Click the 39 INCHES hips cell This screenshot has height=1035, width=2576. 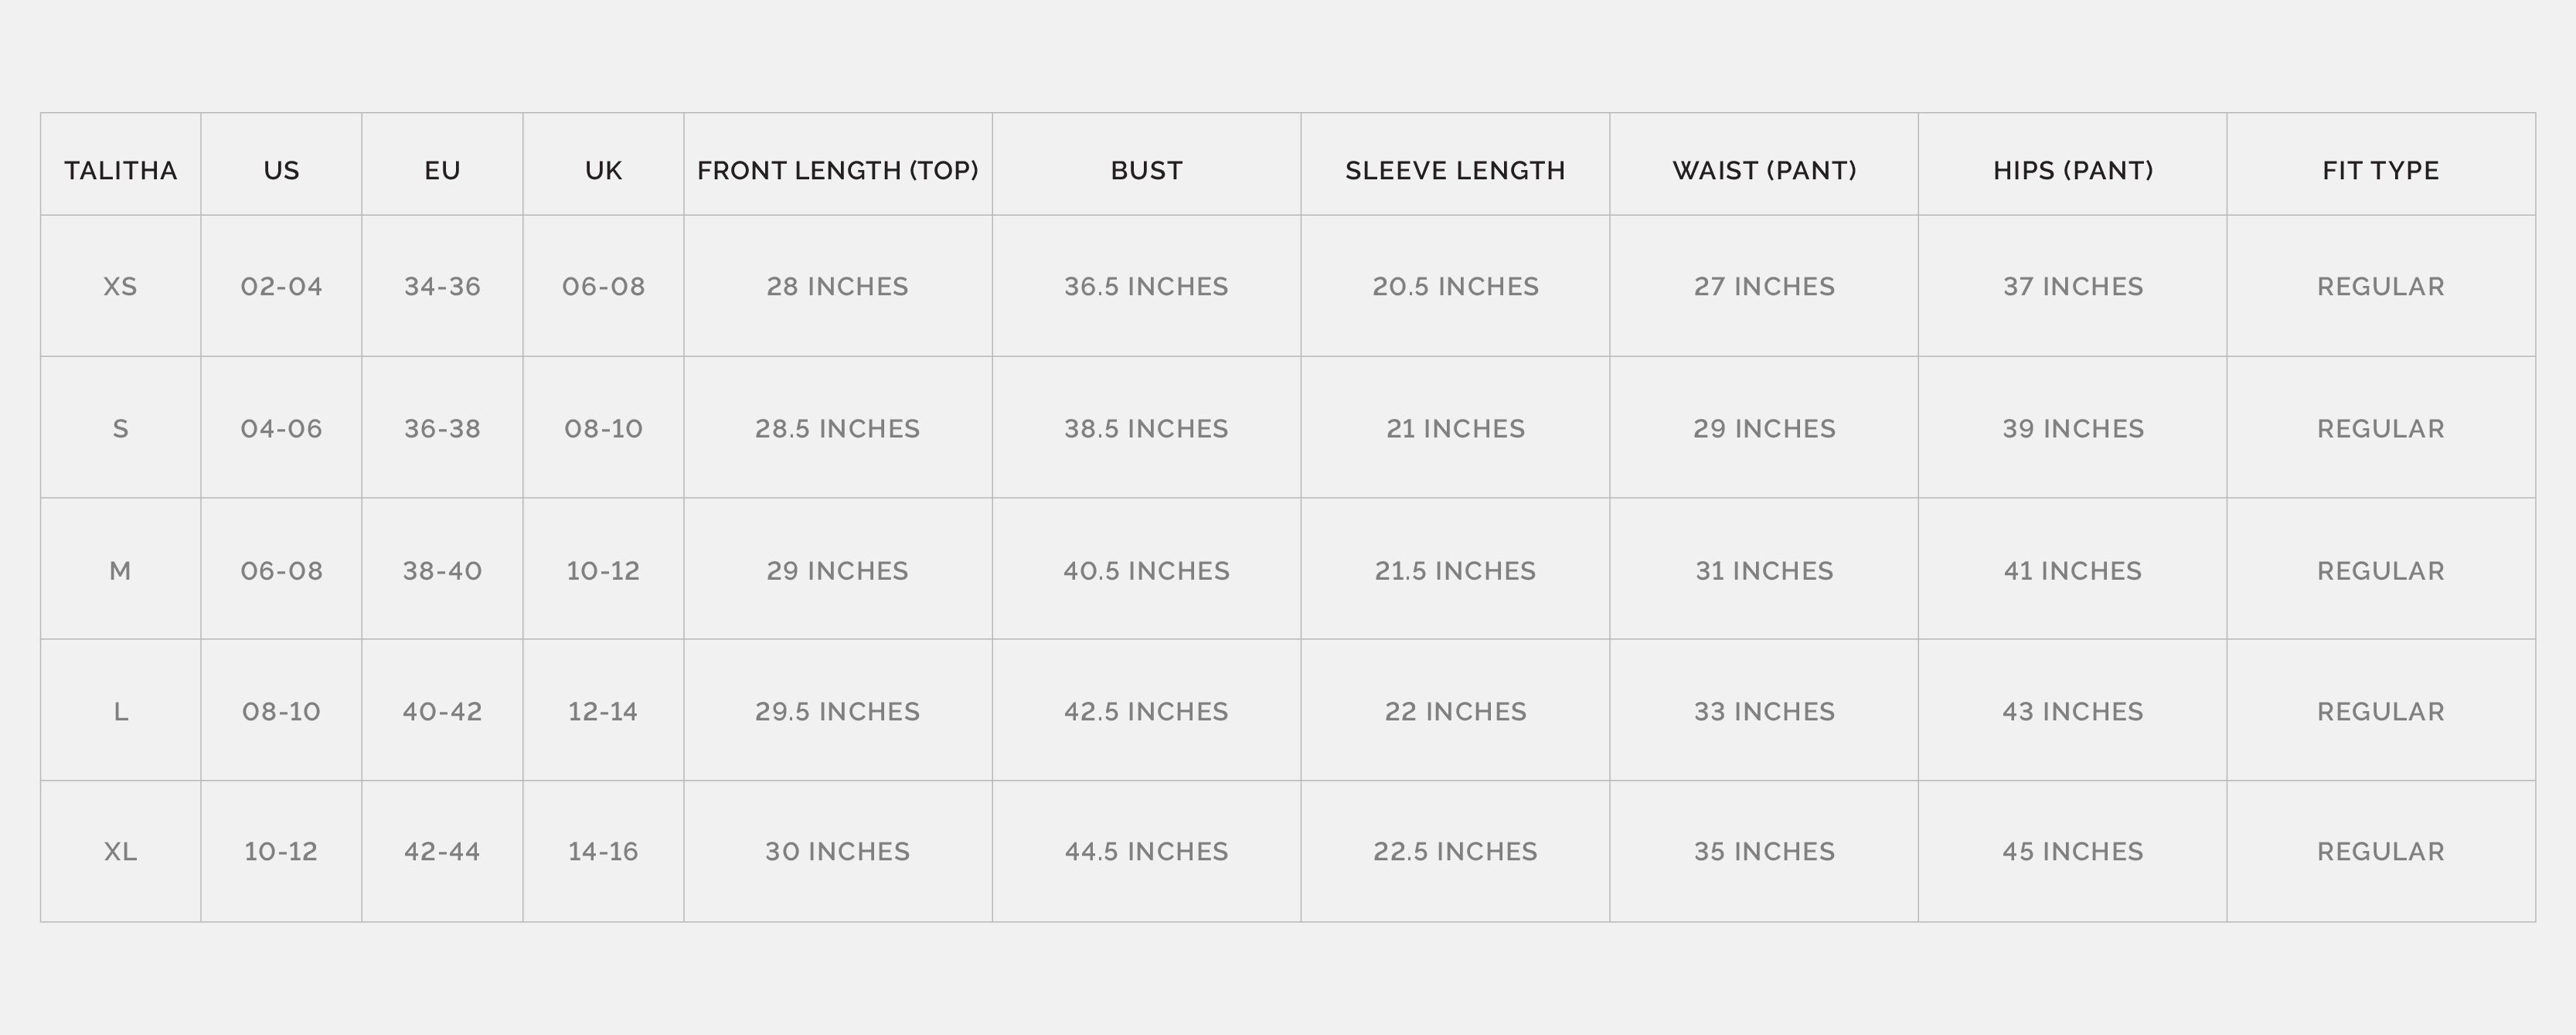[2072, 429]
